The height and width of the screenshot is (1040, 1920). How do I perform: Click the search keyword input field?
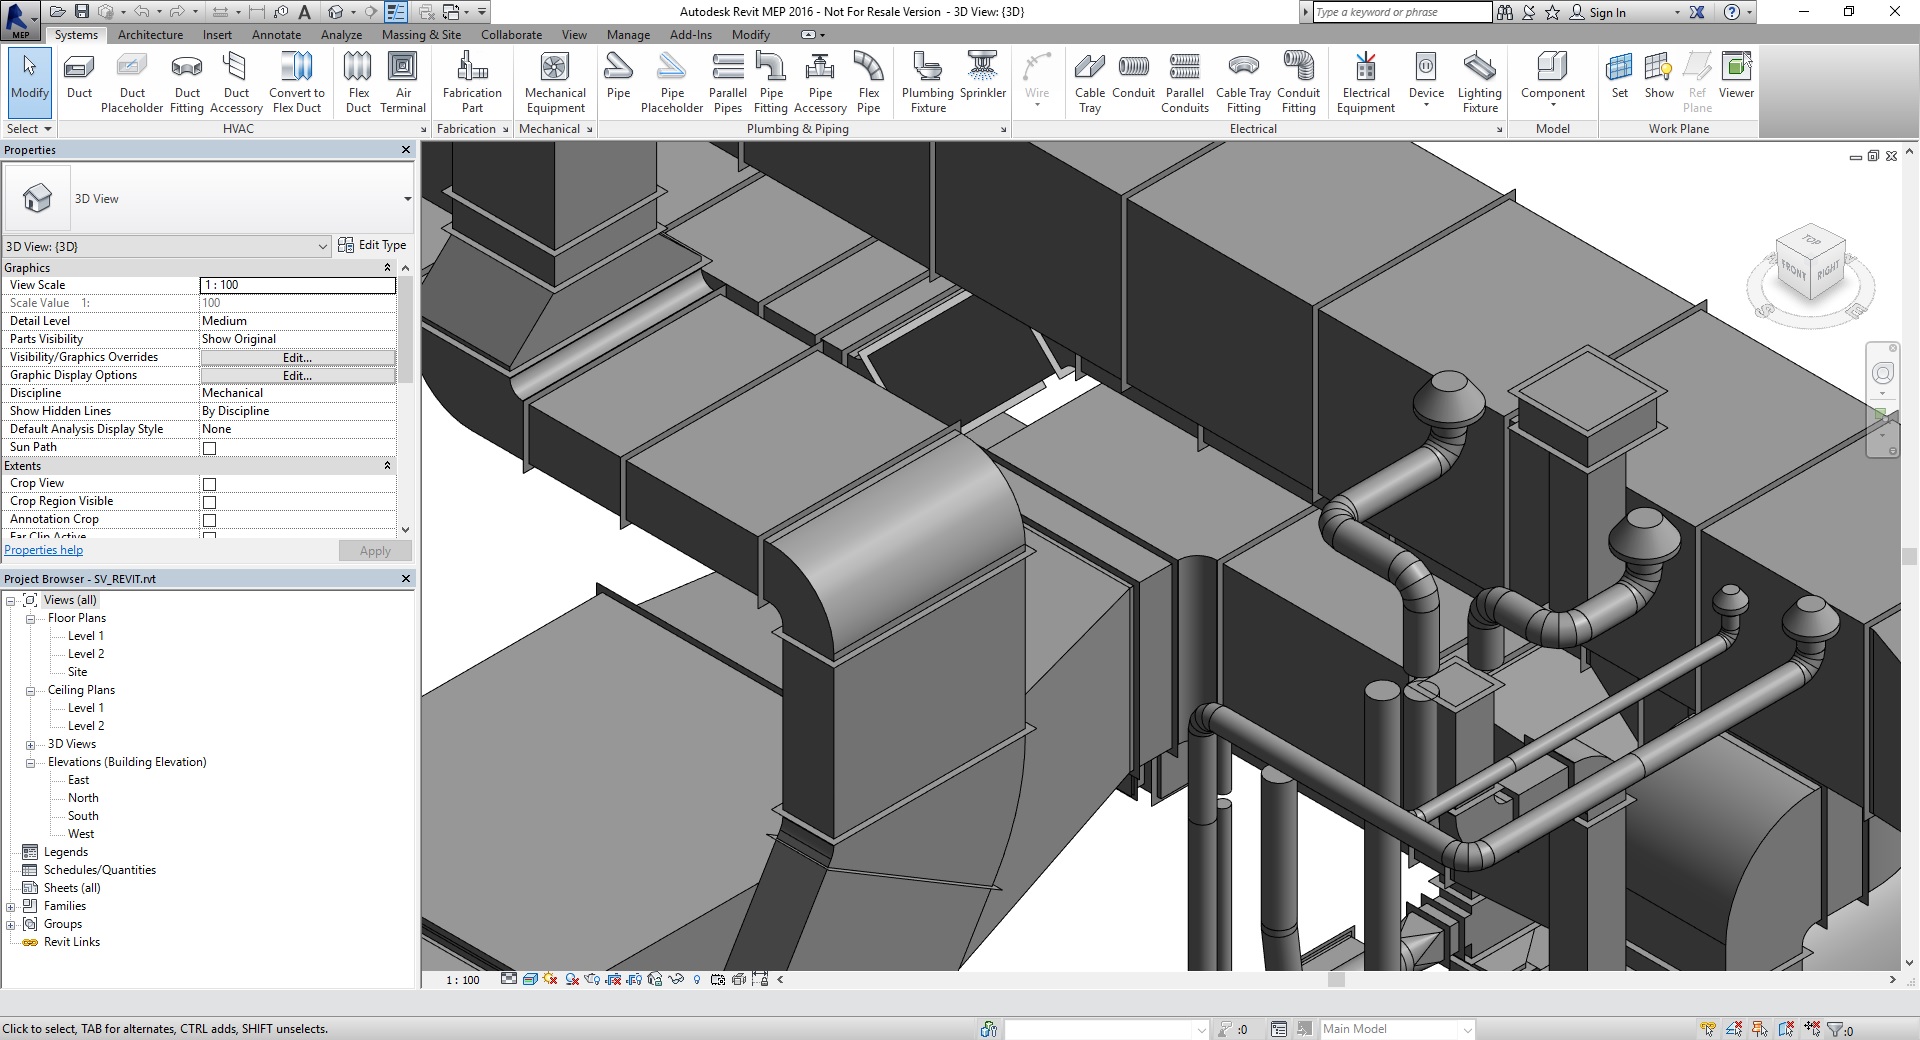(x=1400, y=12)
